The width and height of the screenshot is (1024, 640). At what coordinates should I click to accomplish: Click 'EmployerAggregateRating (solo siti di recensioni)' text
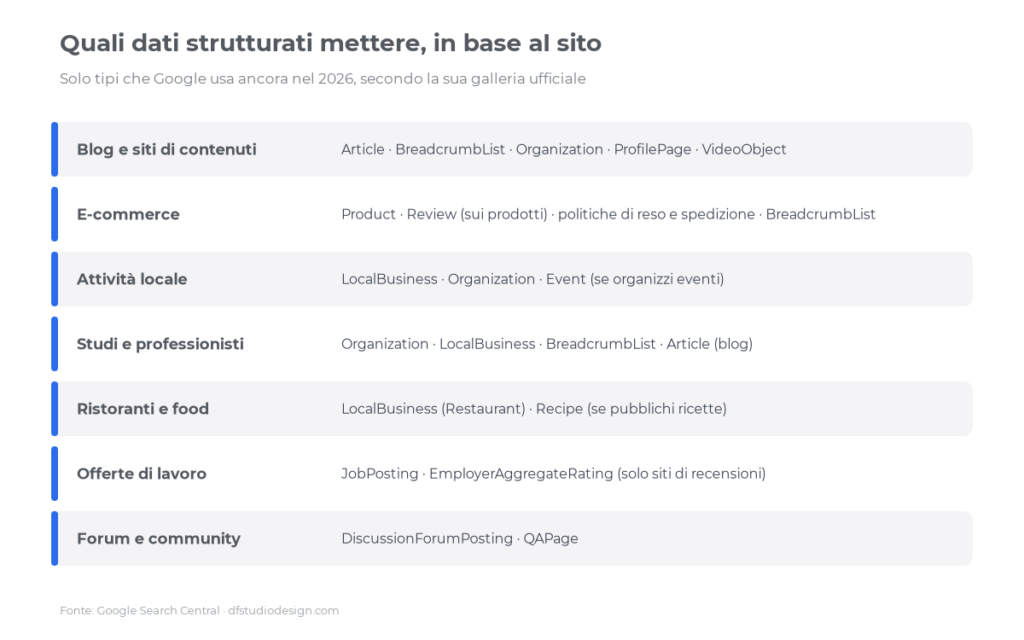pos(597,473)
